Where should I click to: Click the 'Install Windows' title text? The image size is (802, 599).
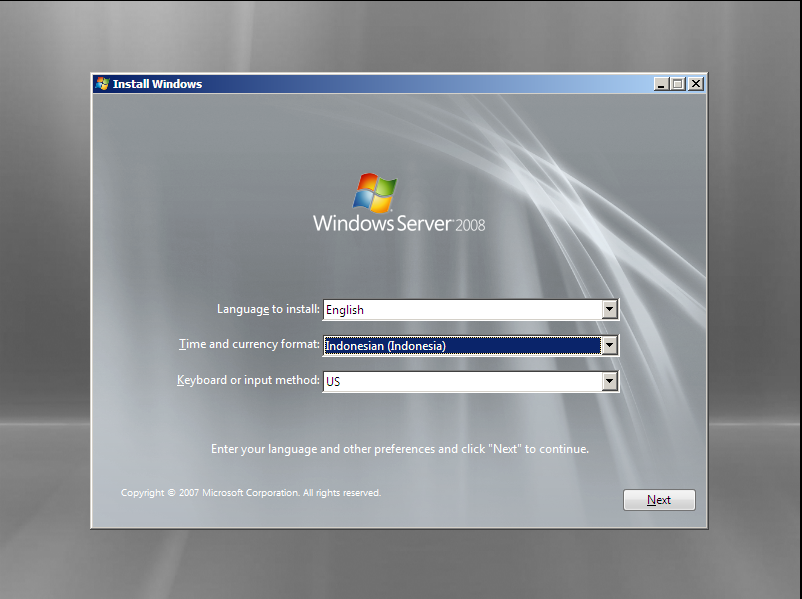pyautogui.click(x=157, y=84)
